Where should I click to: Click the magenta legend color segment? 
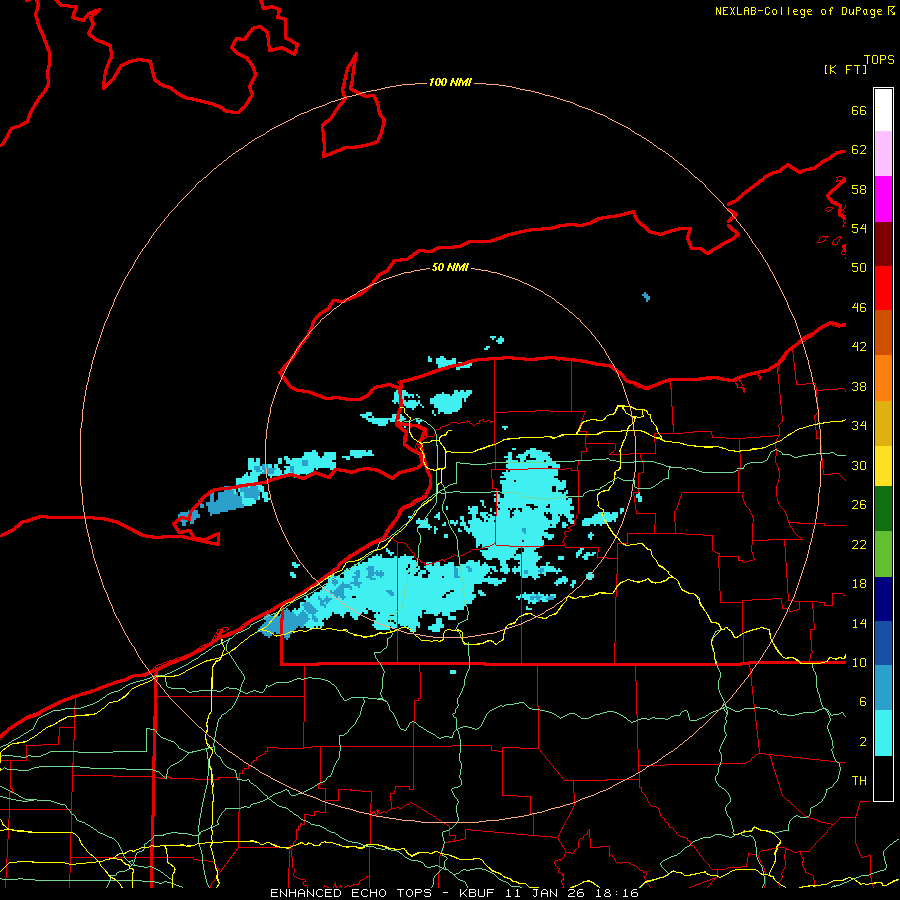click(x=883, y=199)
